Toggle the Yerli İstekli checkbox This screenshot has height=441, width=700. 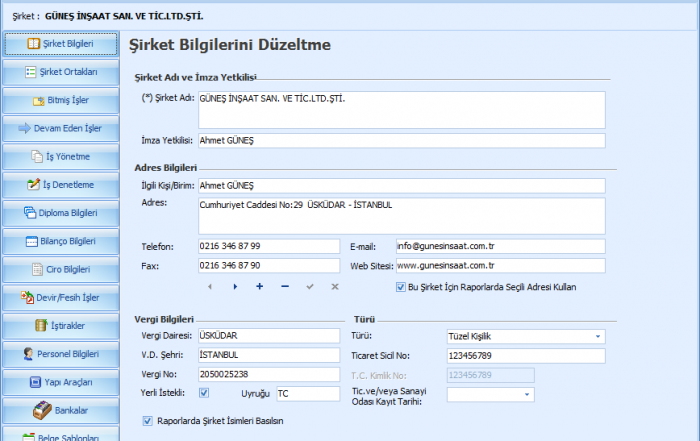pyautogui.click(x=205, y=393)
